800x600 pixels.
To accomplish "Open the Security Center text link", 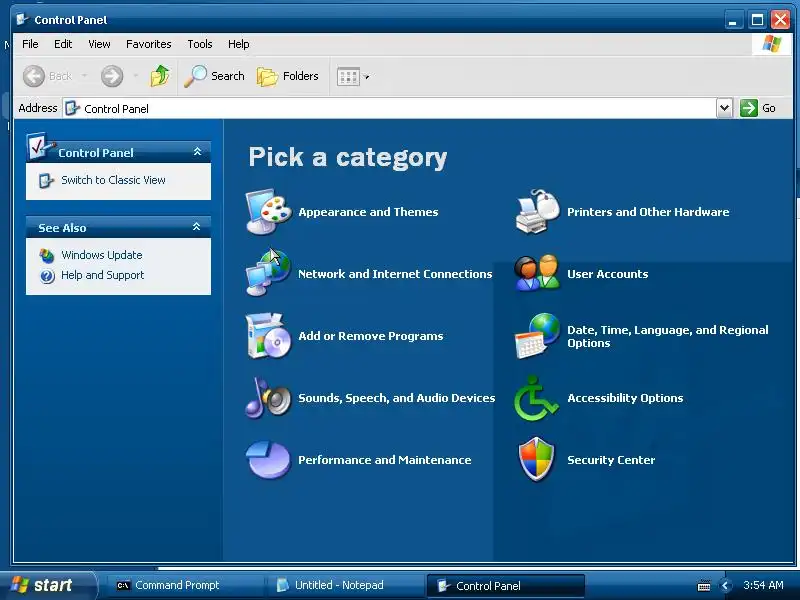I will (x=611, y=460).
